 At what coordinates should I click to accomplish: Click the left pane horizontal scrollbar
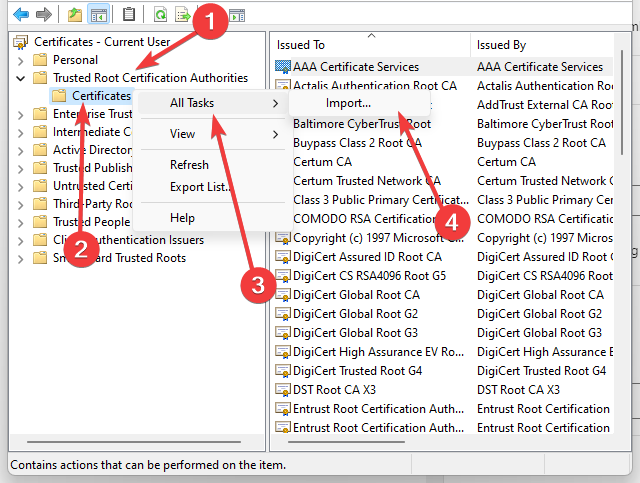(x=134, y=442)
